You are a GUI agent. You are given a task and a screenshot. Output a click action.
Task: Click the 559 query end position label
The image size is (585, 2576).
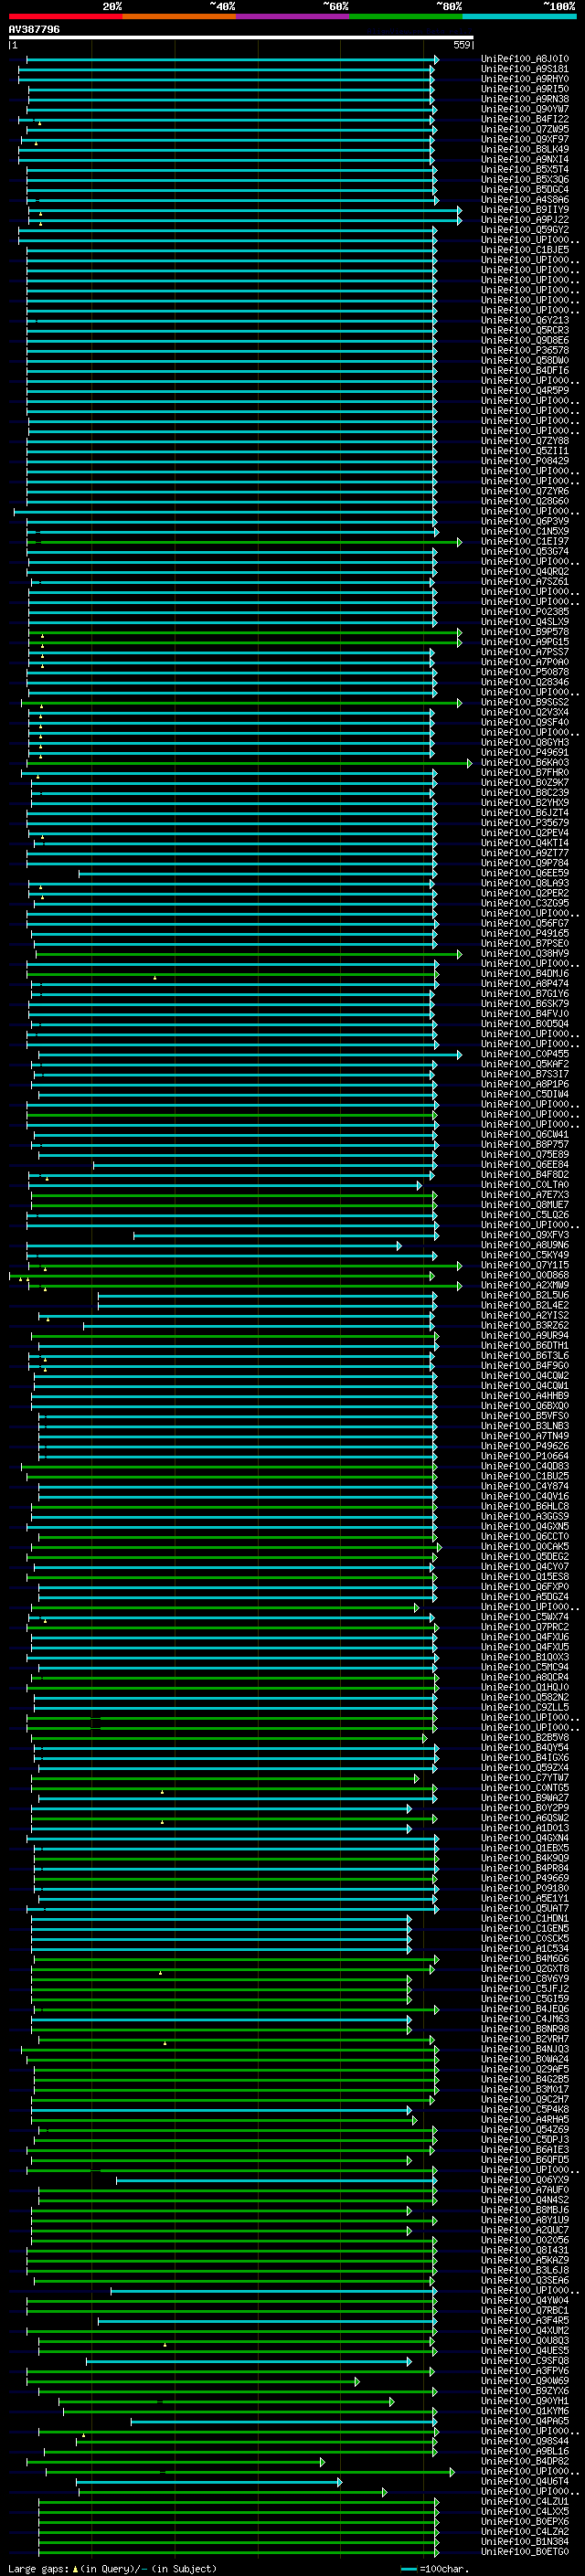coord(461,45)
